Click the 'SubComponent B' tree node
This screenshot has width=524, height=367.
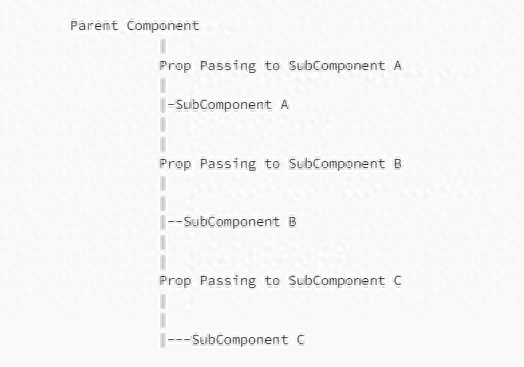240,222
